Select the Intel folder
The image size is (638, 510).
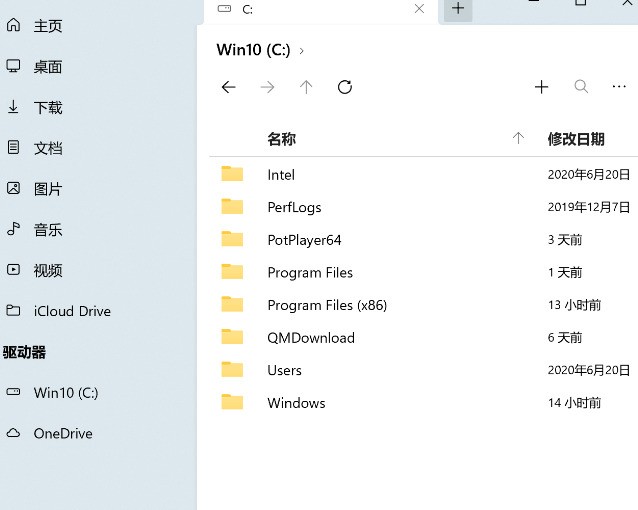[x=281, y=175]
